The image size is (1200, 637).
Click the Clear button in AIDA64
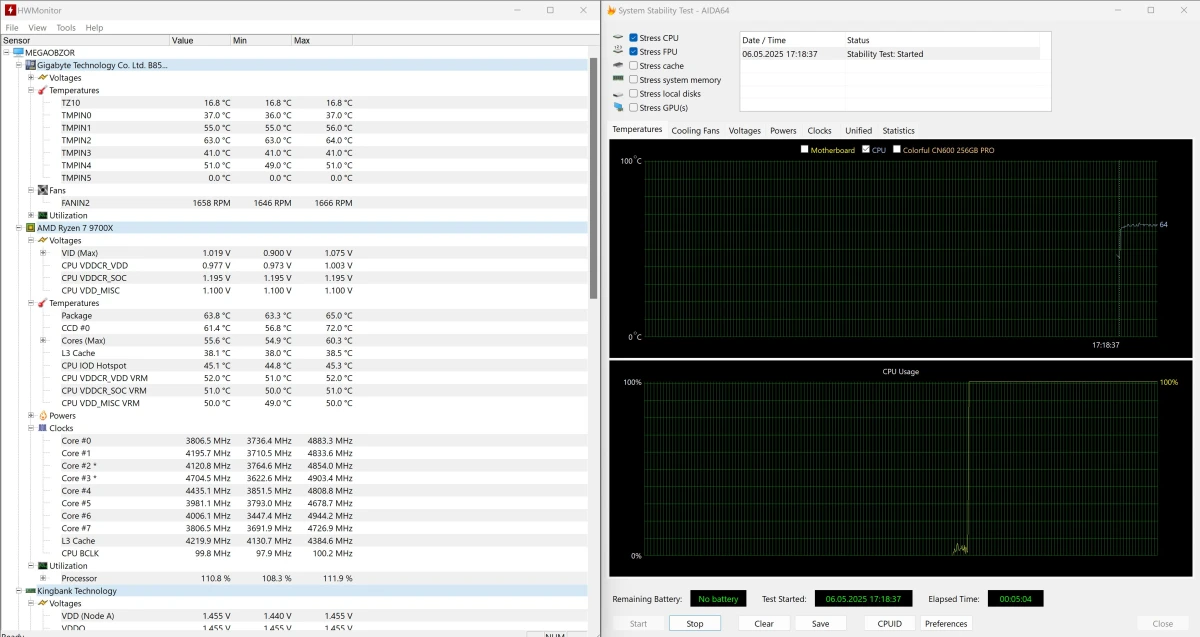[764, 623]
